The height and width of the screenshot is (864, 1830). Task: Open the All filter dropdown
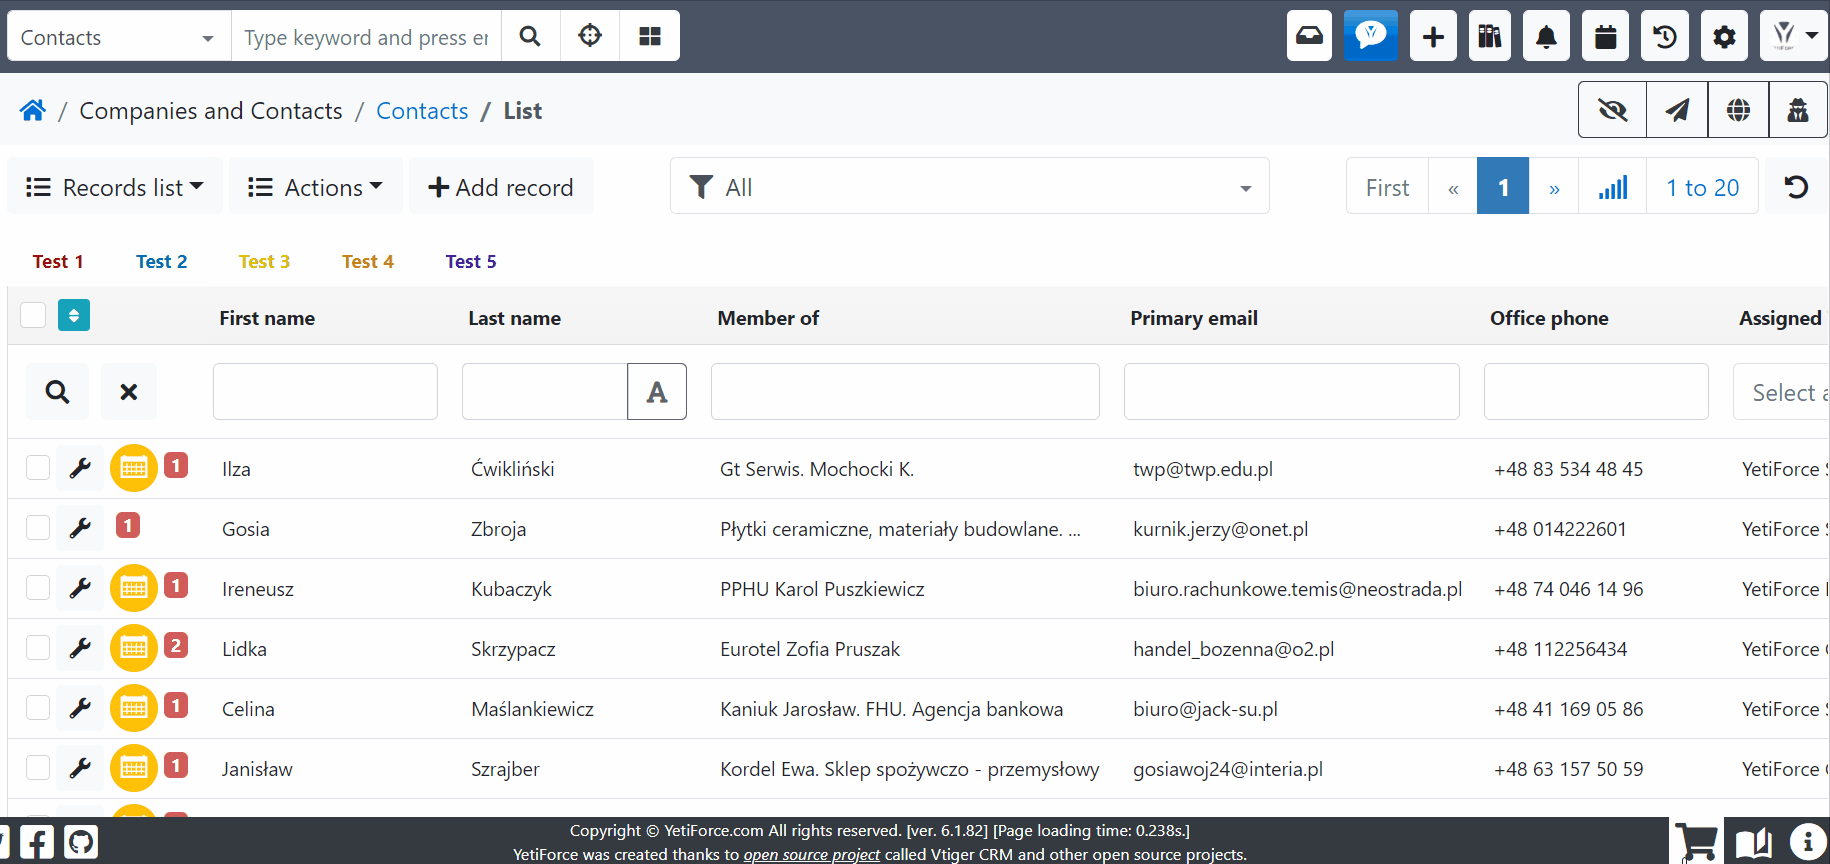tap(970, 186)
